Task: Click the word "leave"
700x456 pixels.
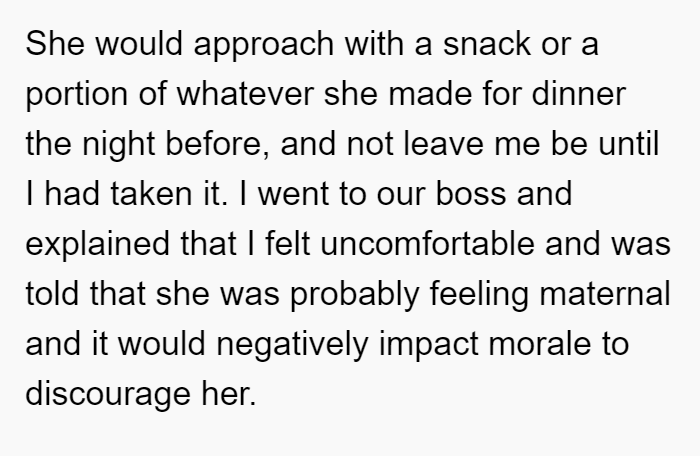Action: click(444, 144)
